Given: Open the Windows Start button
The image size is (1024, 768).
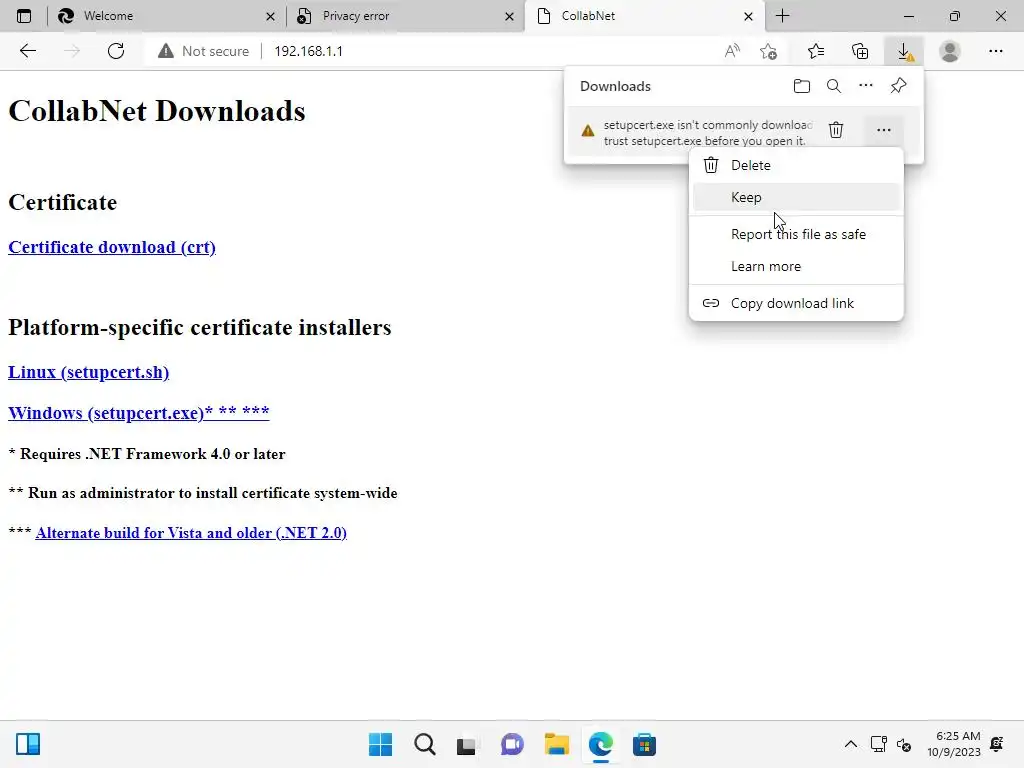Looking at the screenshot, I should point(380,744).
